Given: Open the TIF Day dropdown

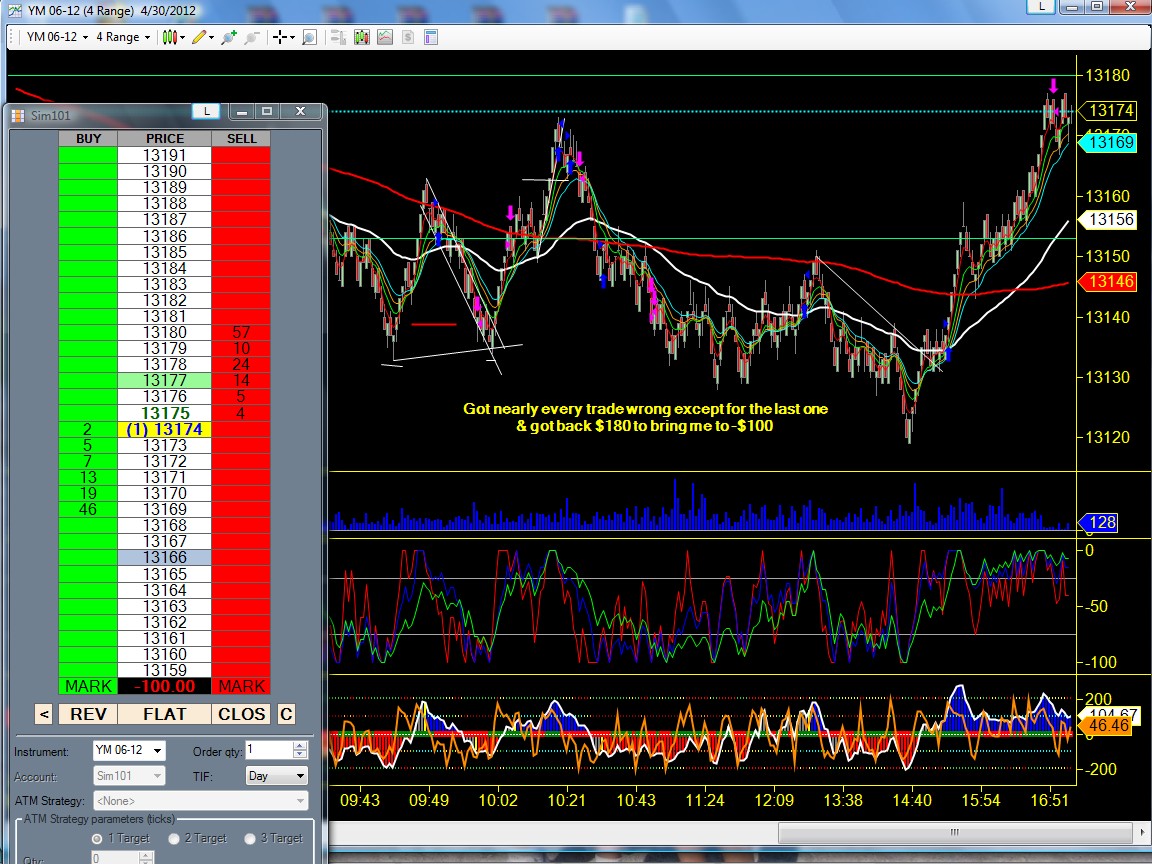Looking at the screenshot, I should point(277,776).
